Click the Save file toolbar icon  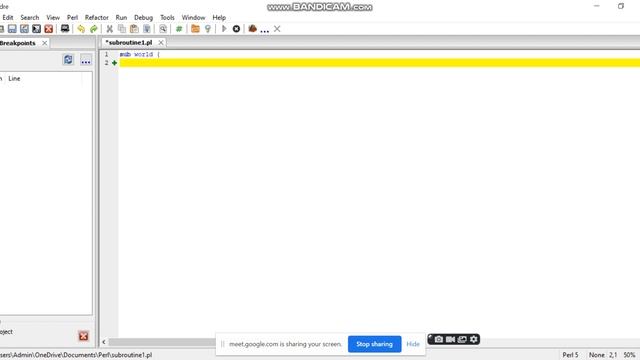tap(12, 29)
